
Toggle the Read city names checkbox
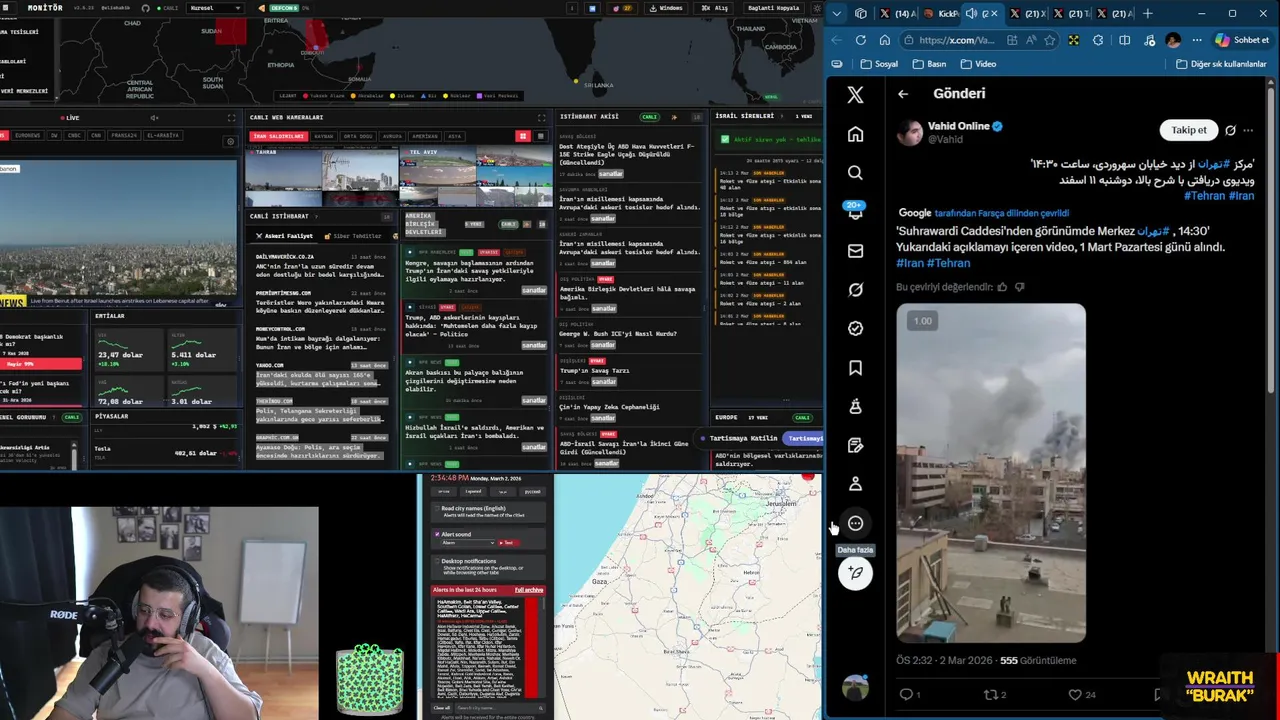coord(436,508)
